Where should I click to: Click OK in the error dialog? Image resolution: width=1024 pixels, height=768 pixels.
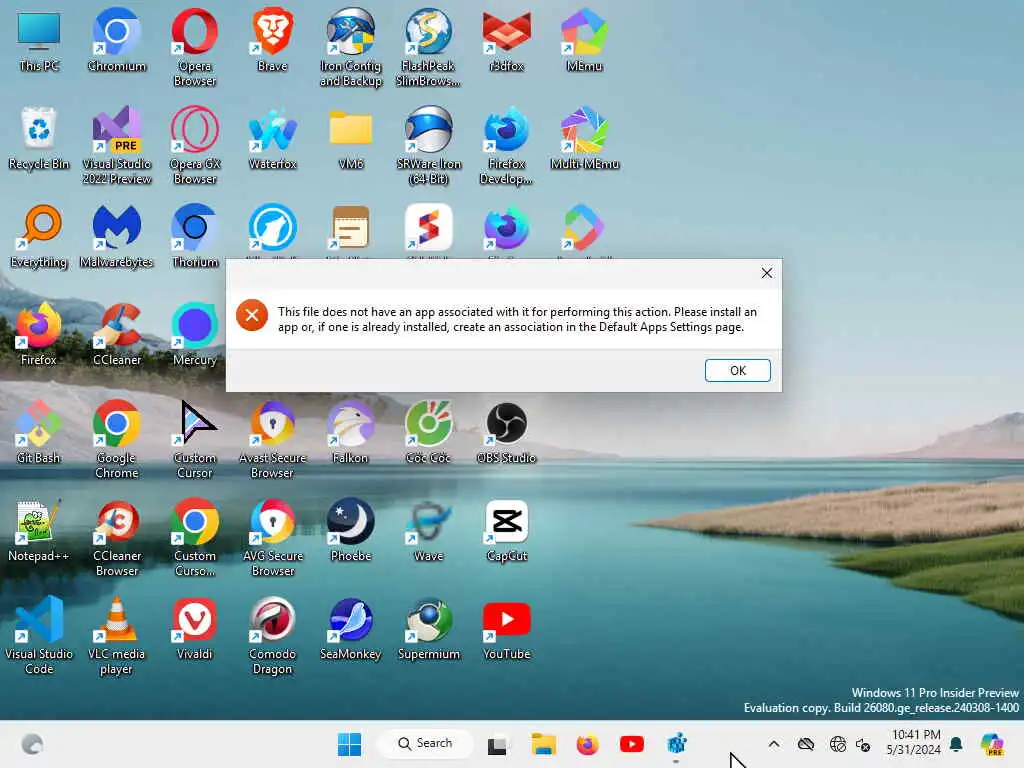tap(737, 370)
